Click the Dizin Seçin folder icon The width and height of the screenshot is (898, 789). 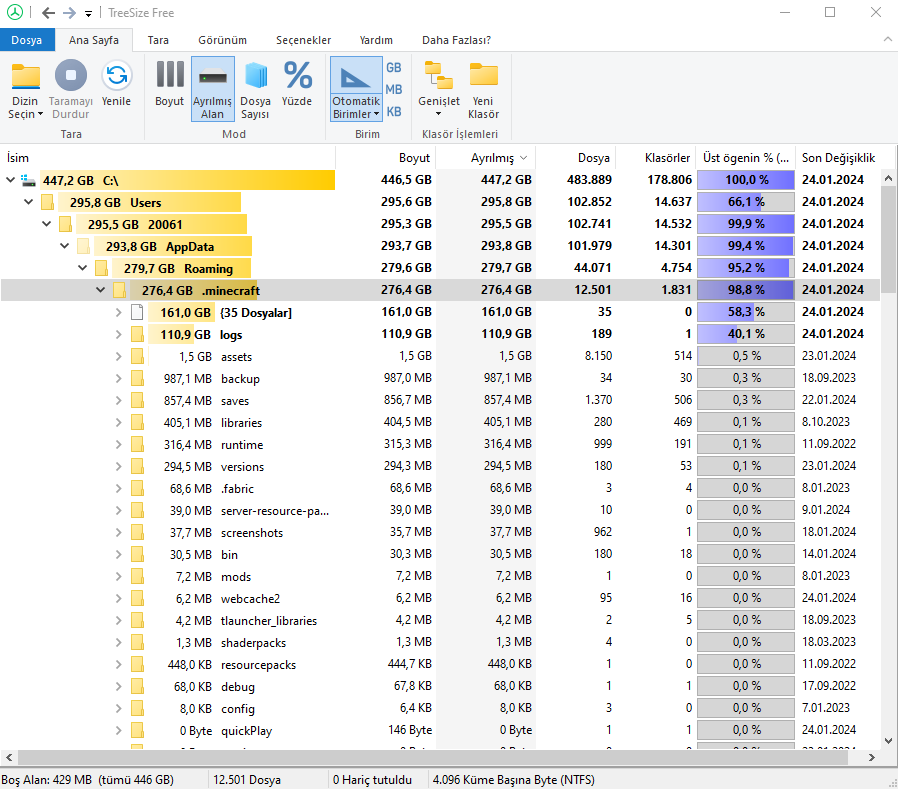[x=26, y=76]
